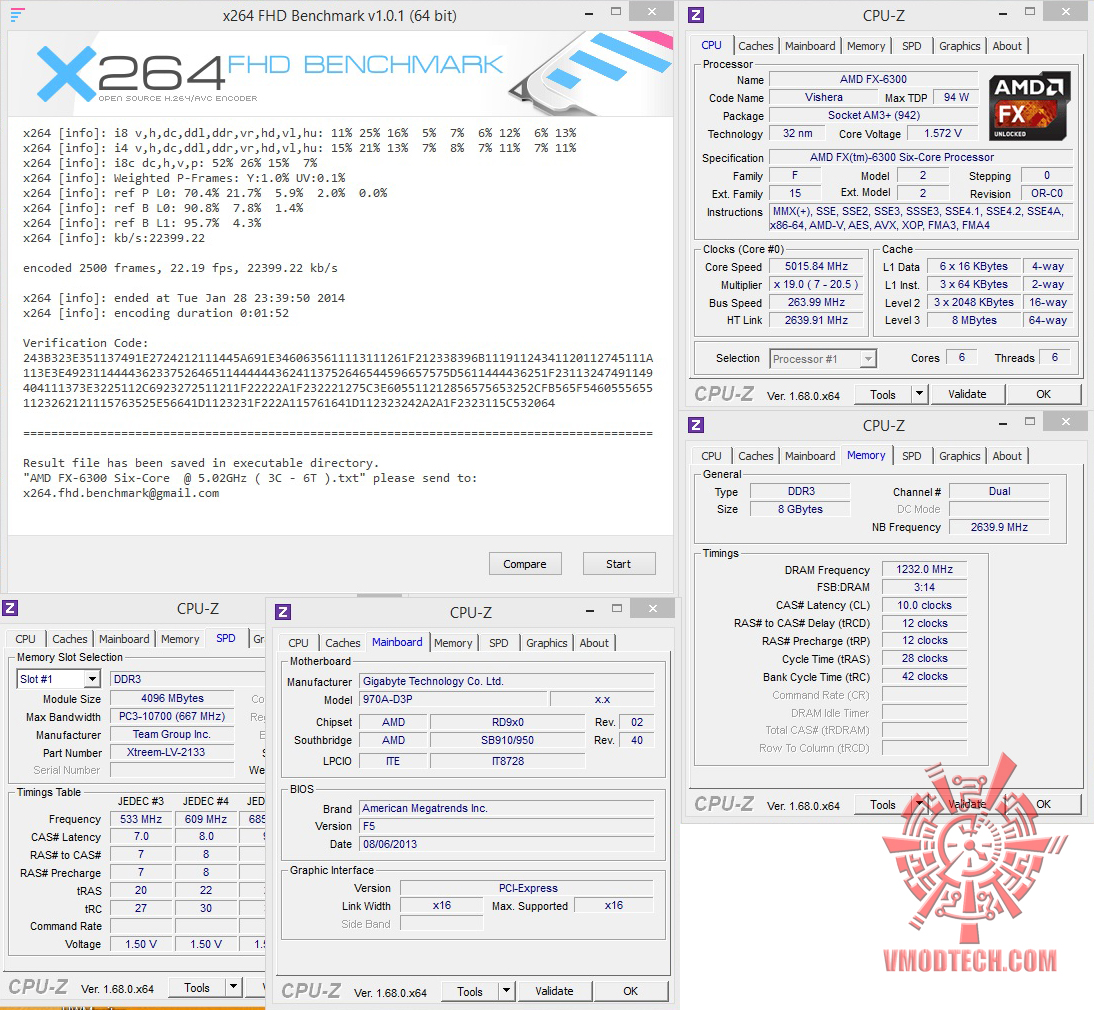
Task: Switch to Graphics tab in top CPU-Z window
Action: [x=959, y=46]
